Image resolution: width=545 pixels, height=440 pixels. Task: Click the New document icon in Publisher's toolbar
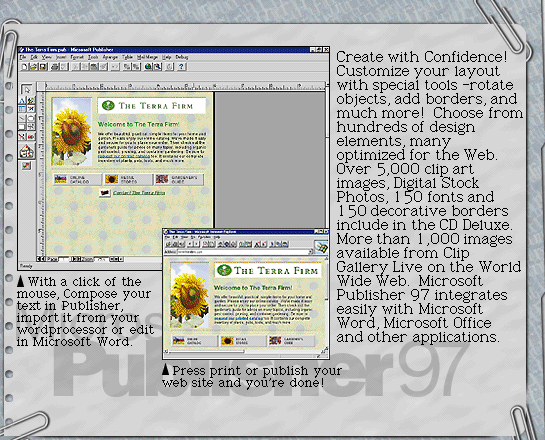[25, 67]
